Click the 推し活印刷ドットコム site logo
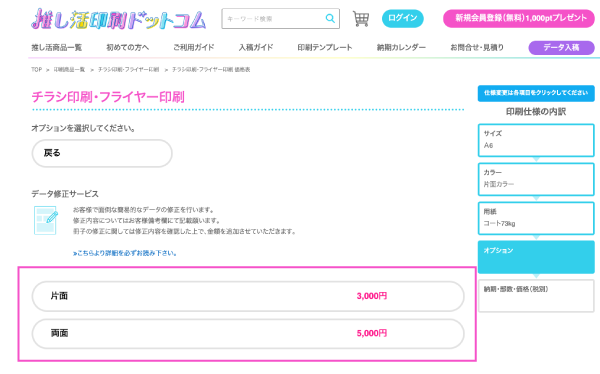Image resolution: width=600 pixels, height=374 pixels. pyautogui.click(x=119, y=19)
